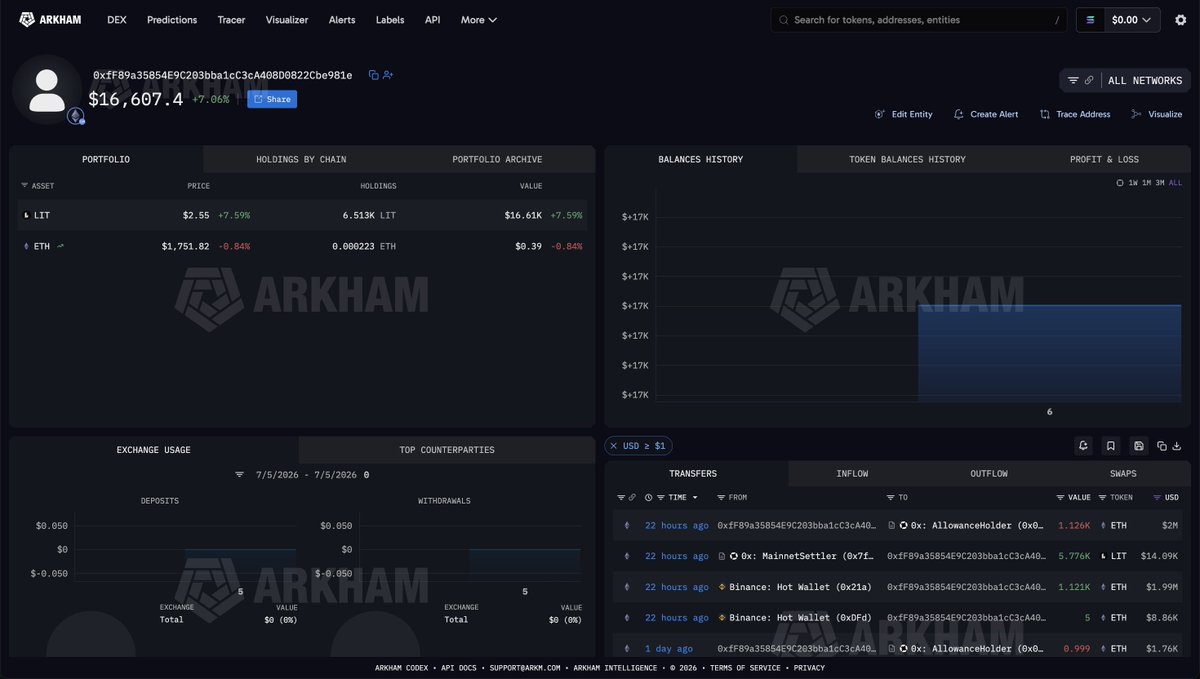
Task: Switch to the Outflow tab
Action: tap(989, 474)
